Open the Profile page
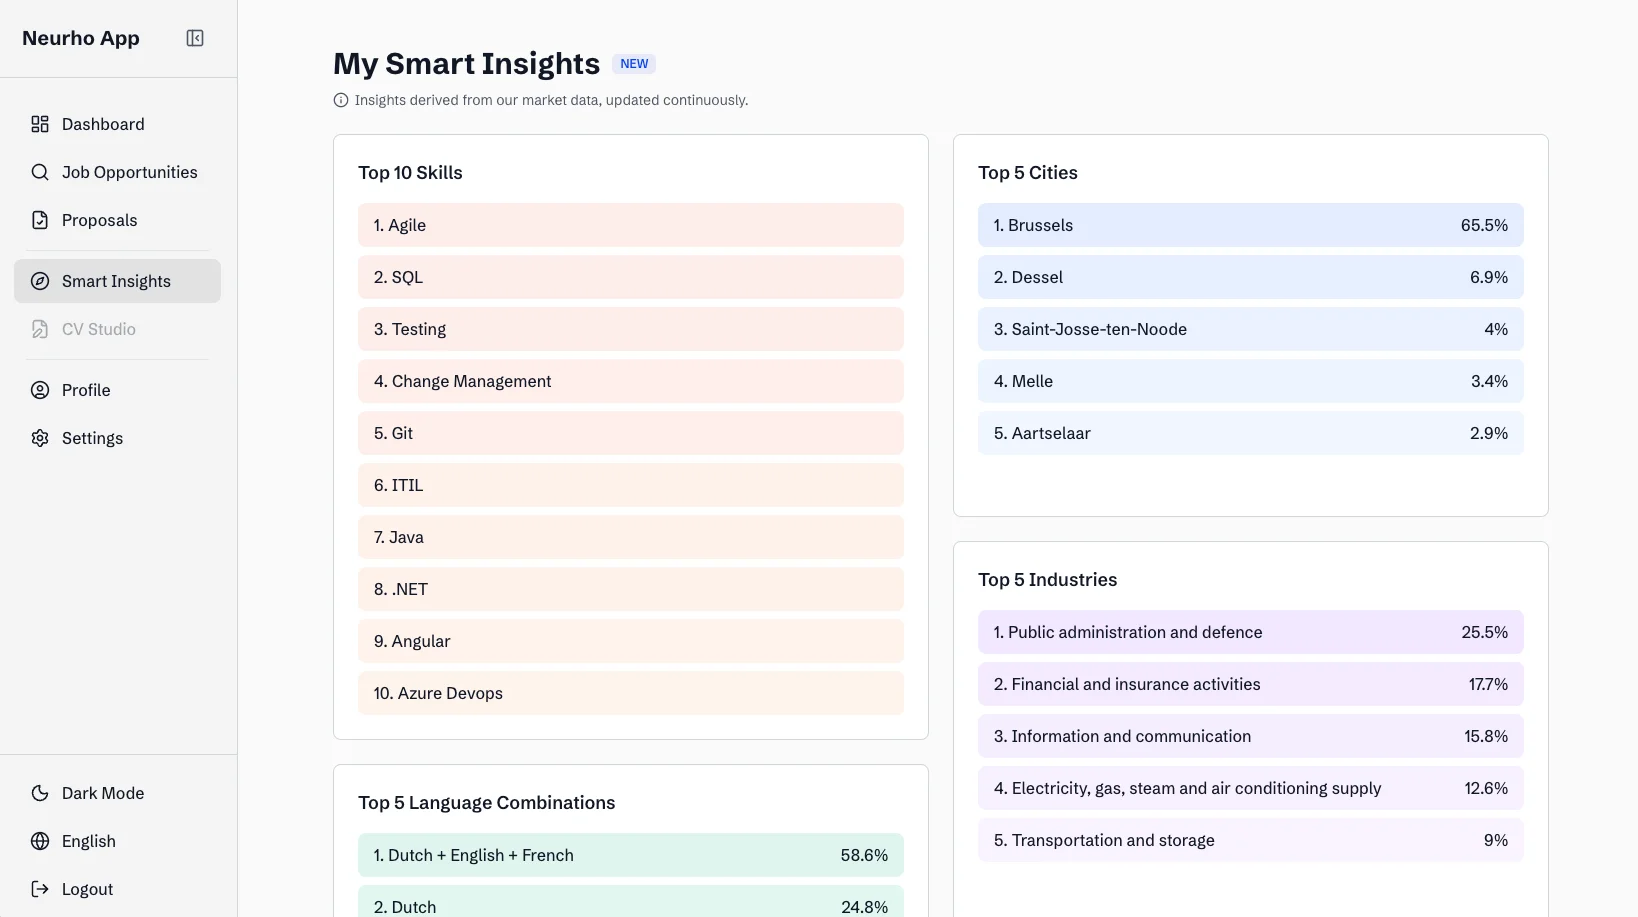1638x917 pixels. click(x=118, y=390)
